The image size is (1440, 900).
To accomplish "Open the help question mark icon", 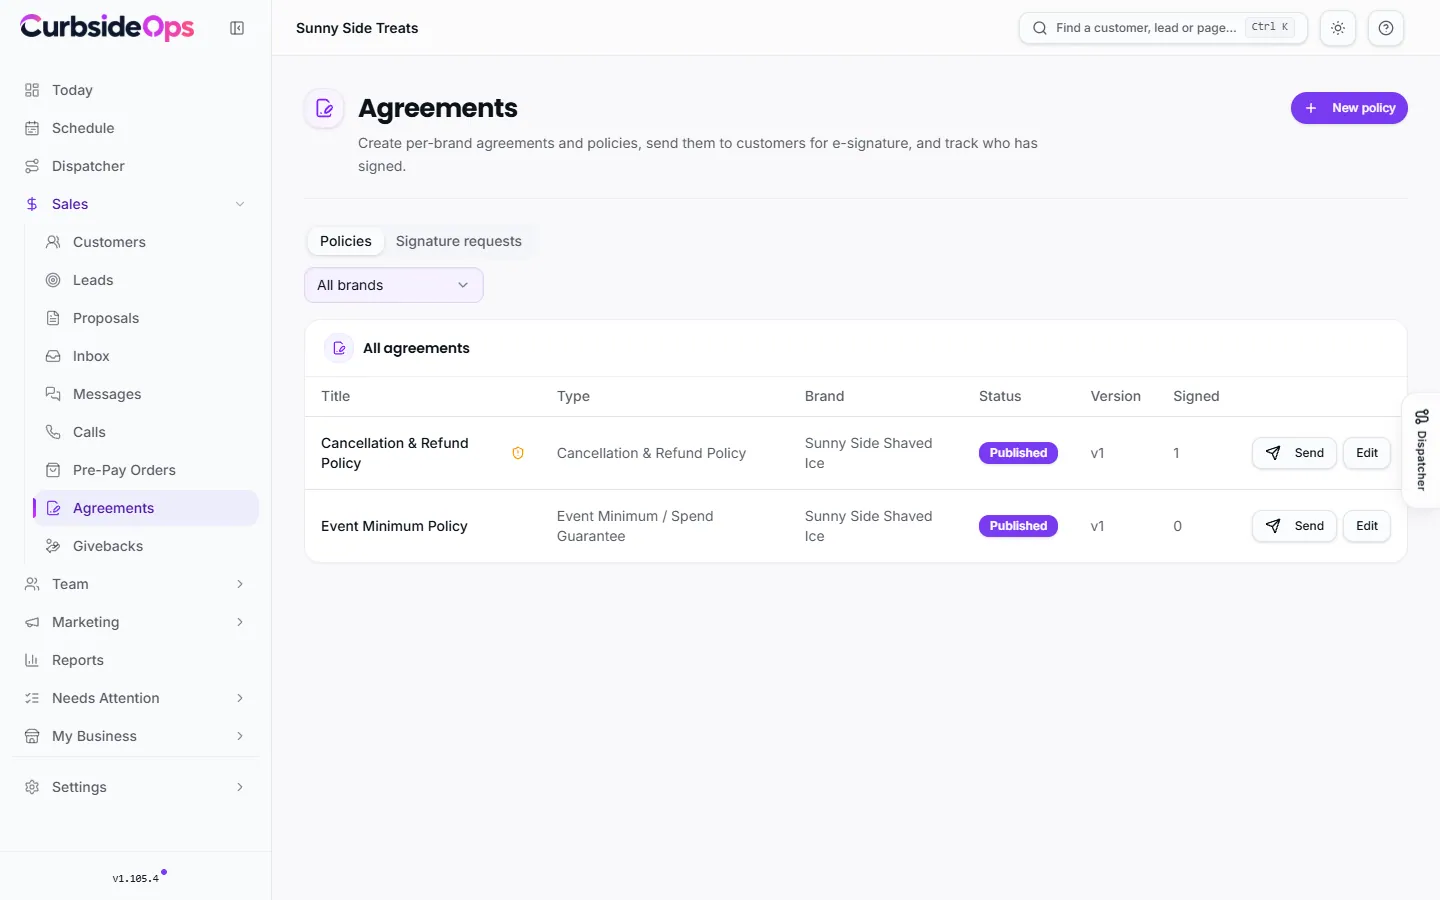I will point(1386,28).
